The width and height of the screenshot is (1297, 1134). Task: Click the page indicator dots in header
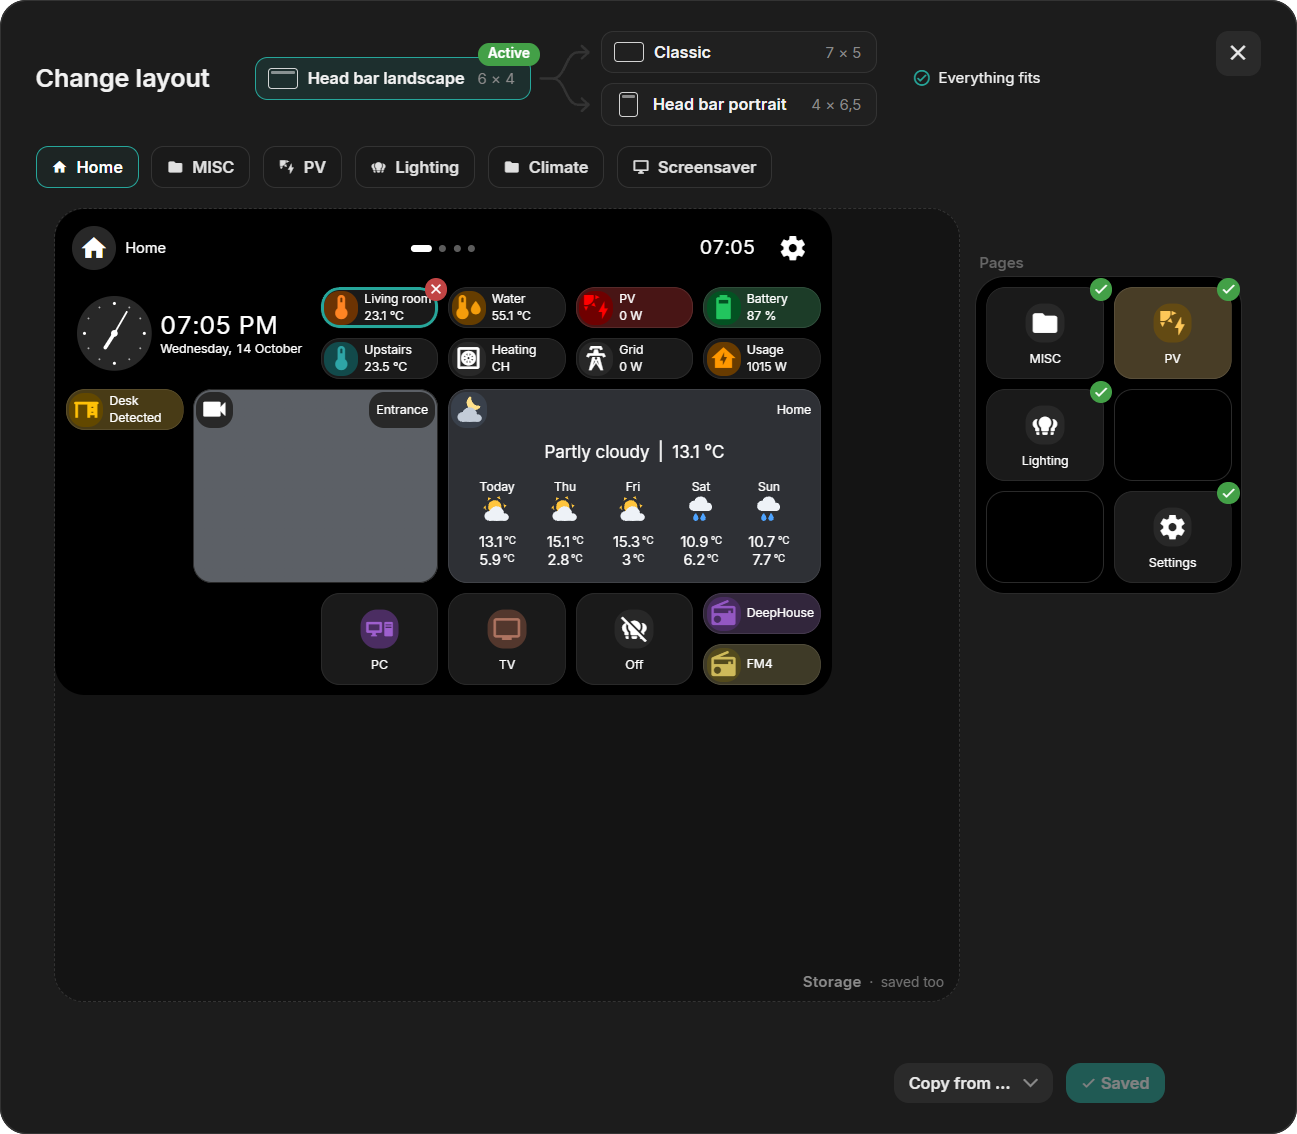443,248
